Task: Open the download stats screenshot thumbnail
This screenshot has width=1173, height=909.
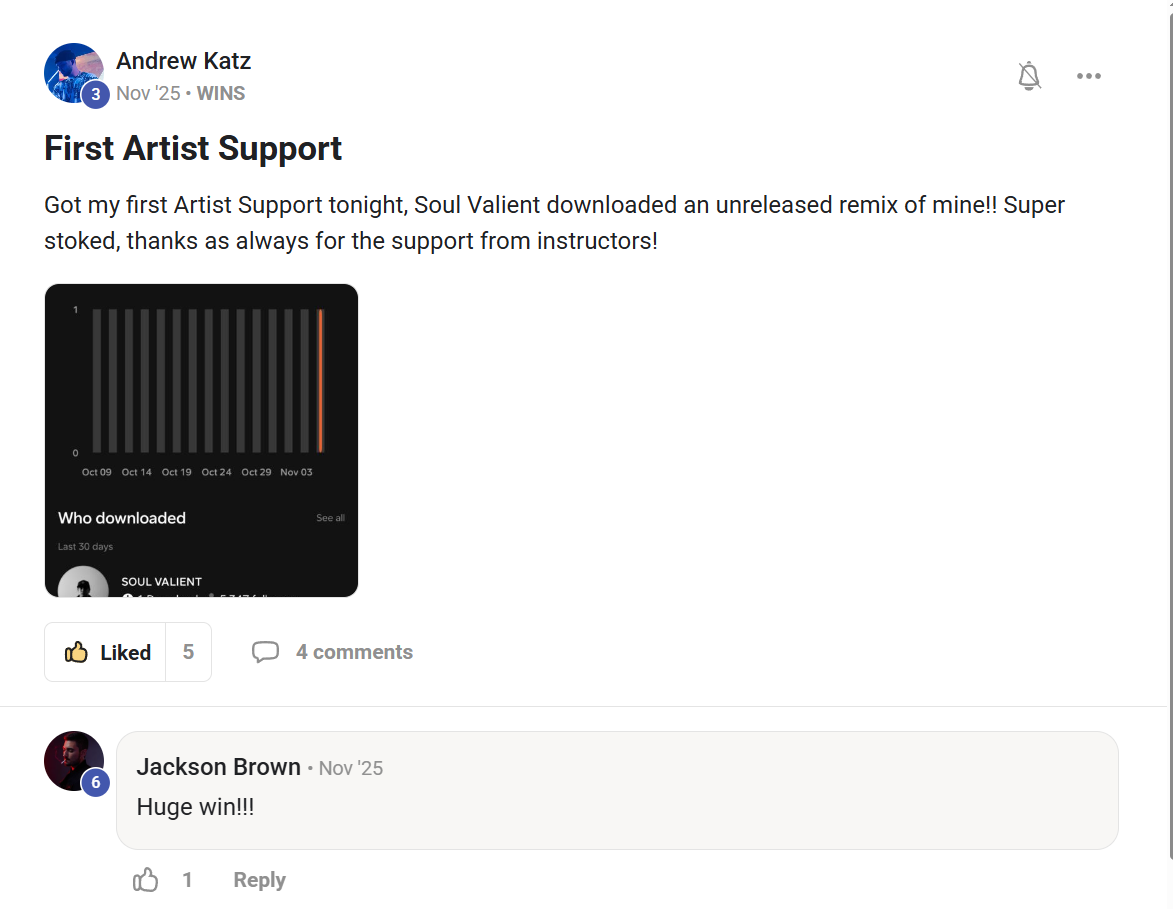Action: (201, 441)
